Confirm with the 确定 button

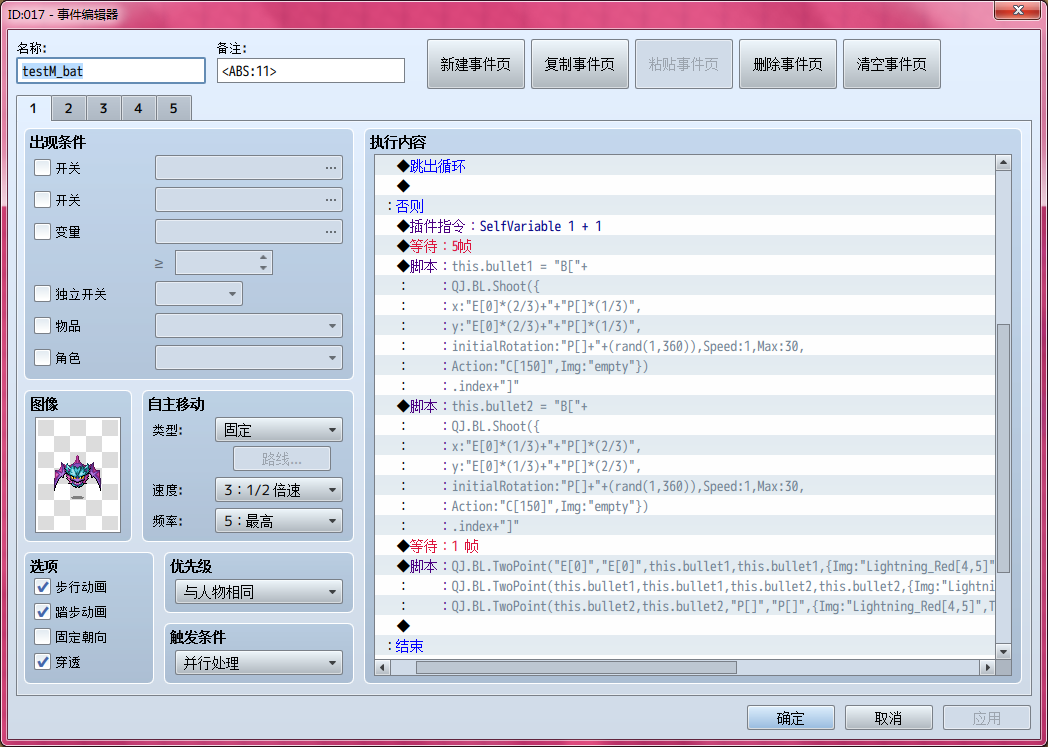[x=791, y=718]
